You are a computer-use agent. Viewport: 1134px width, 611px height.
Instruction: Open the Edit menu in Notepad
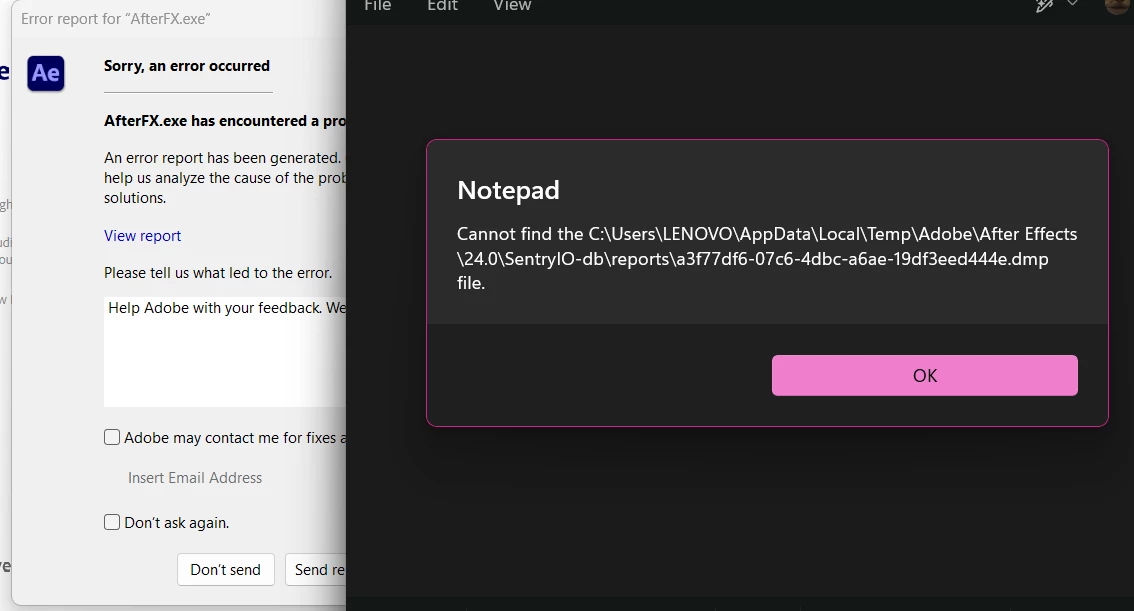tap(442, 6)
